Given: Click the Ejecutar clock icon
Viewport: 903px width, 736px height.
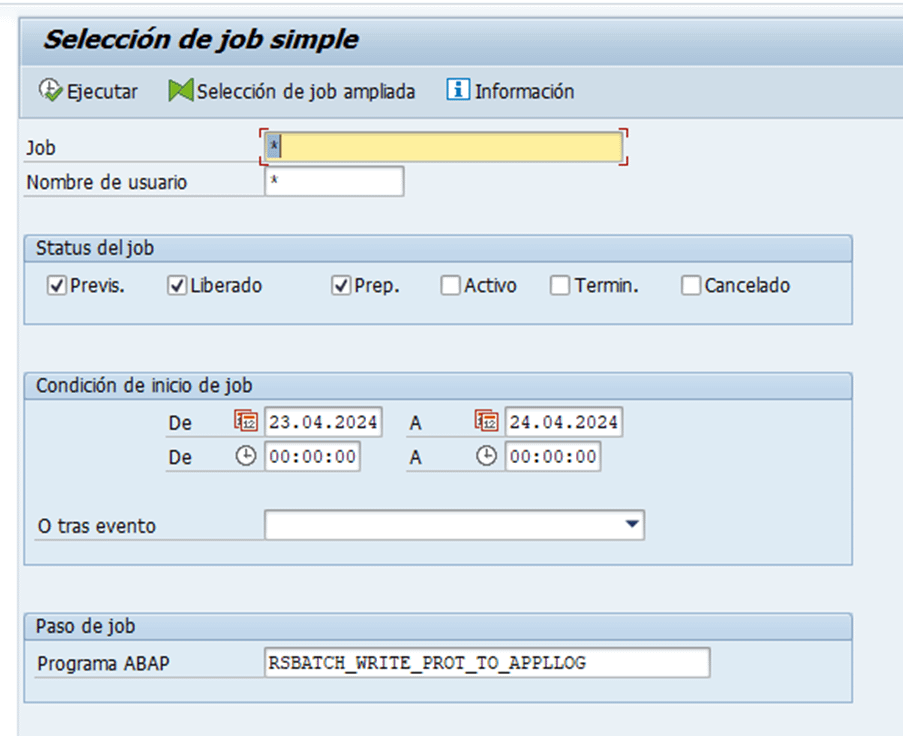Looking at the screenshot, I should click(x=50, y=91).
